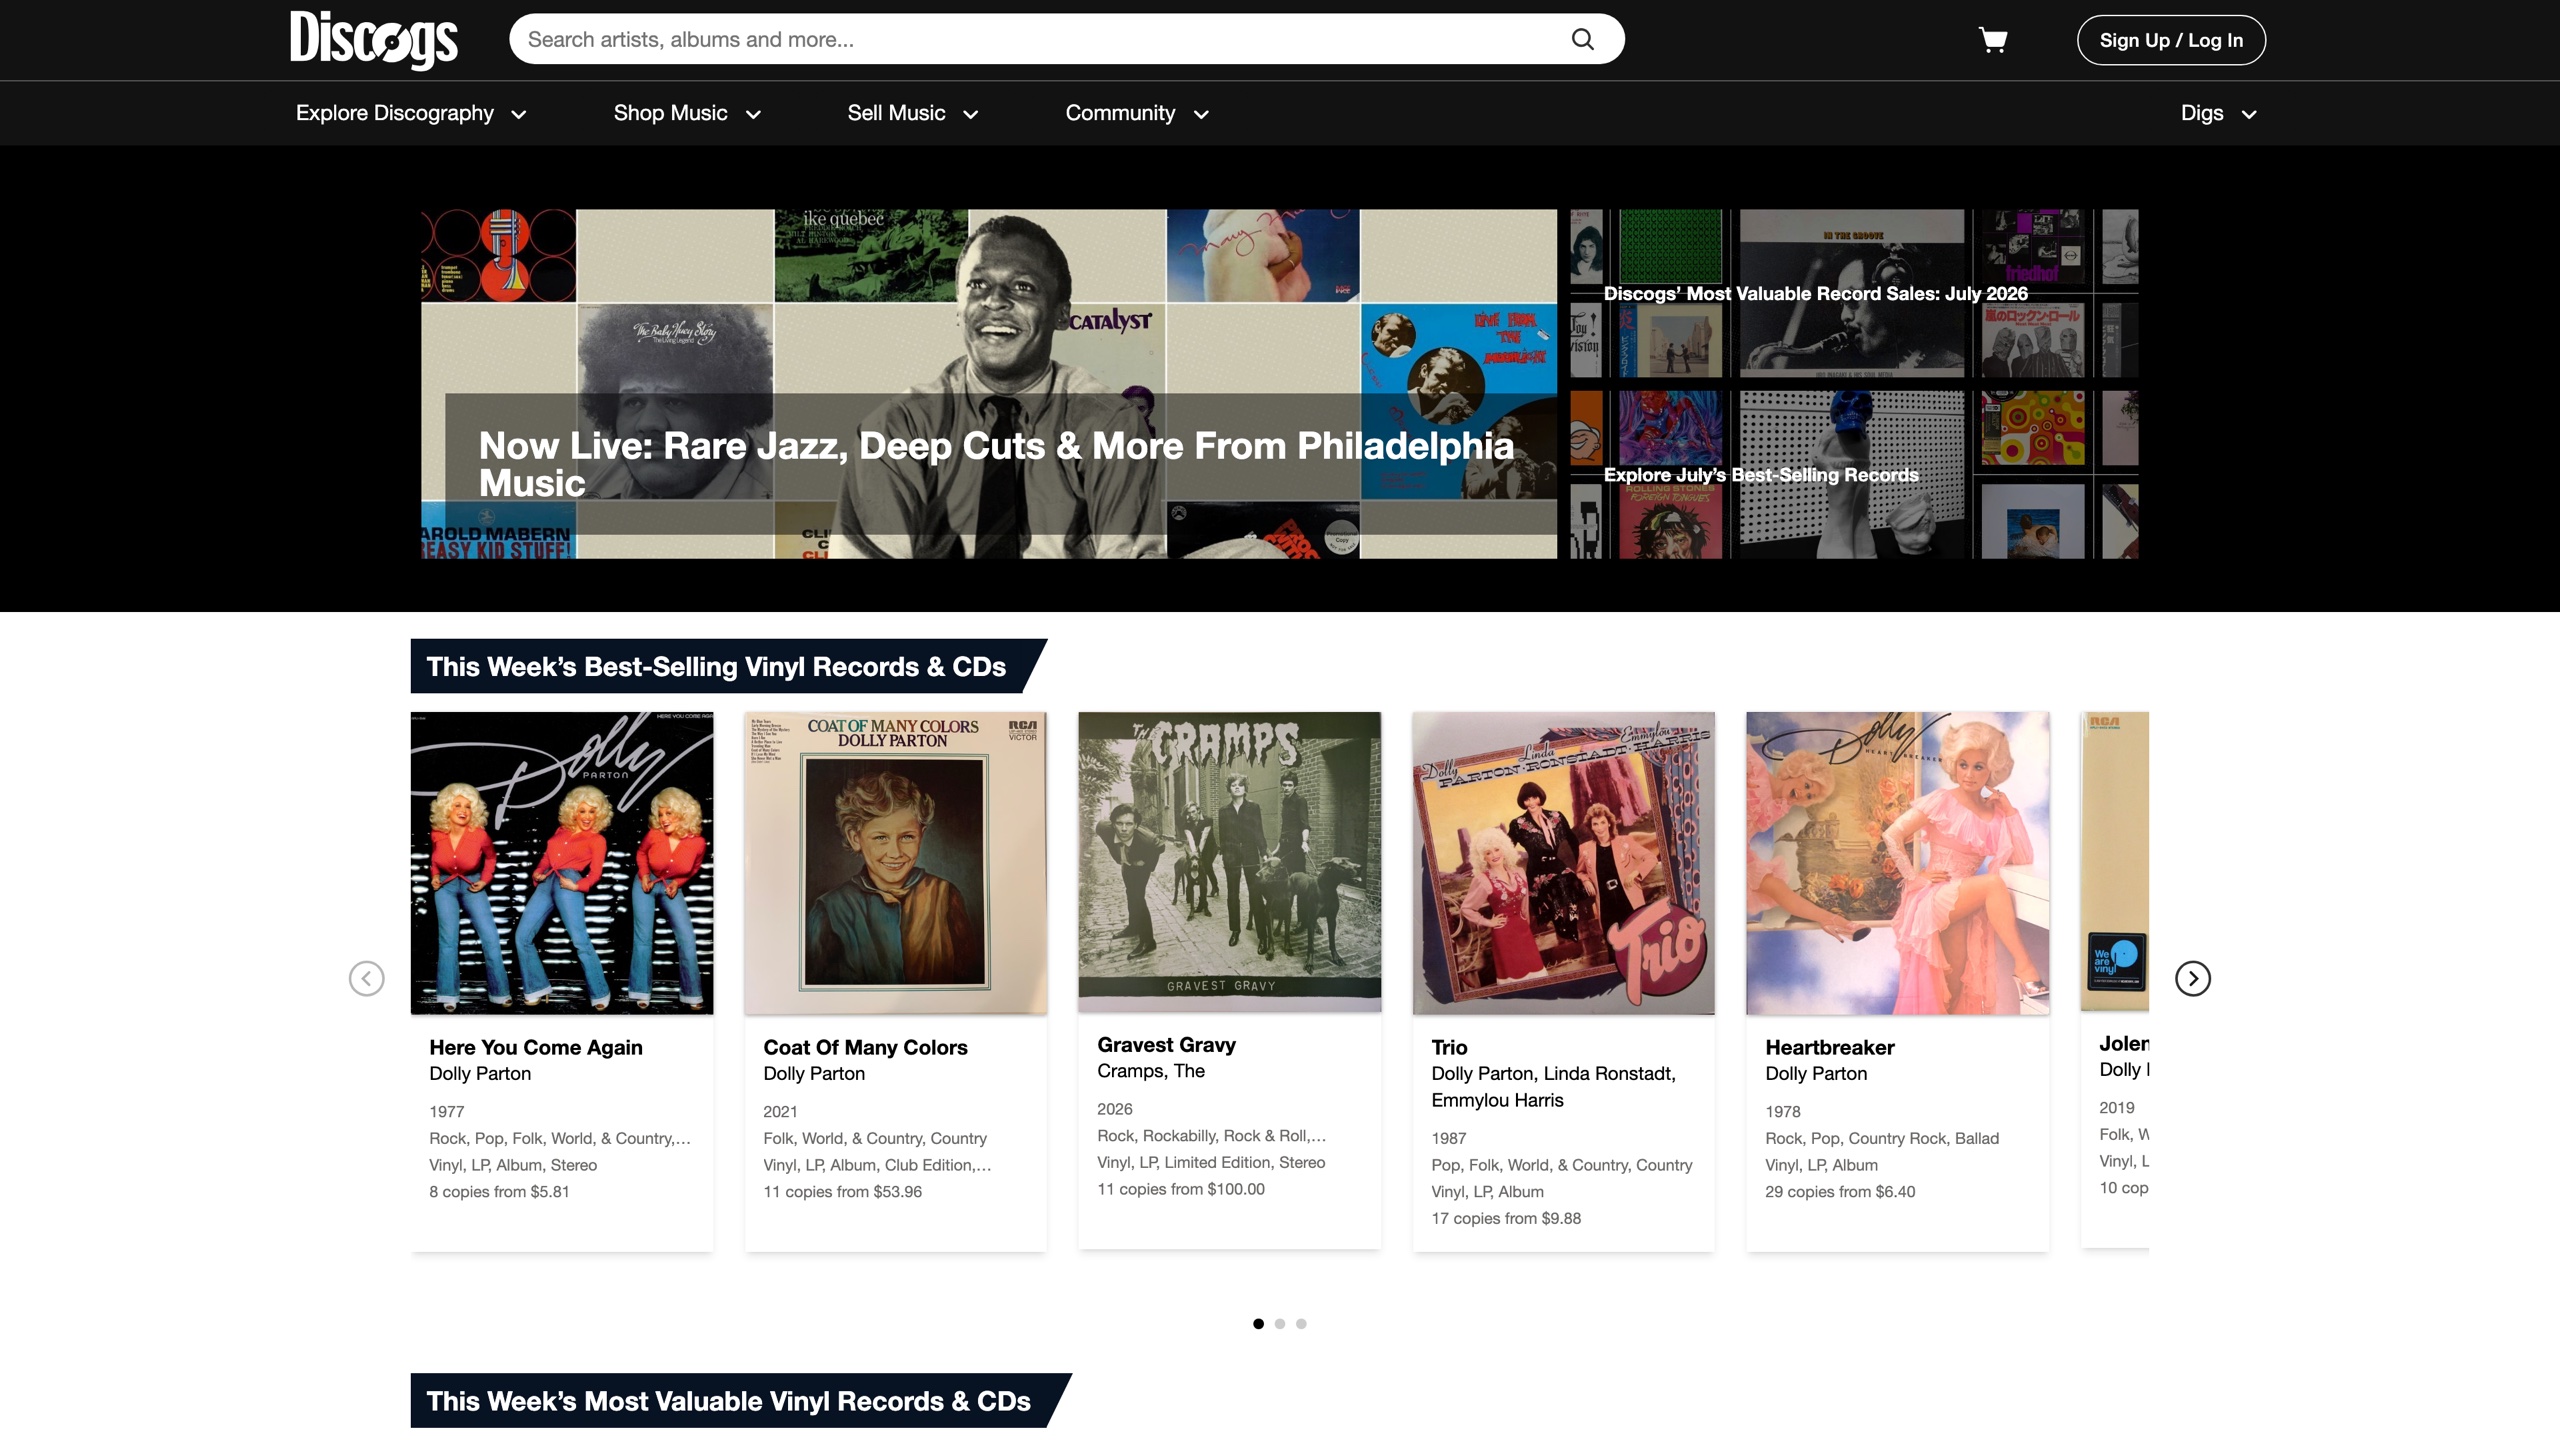The width and height of the screenshot is (2560, 1440).
Task: Click Sign Up / Log In button
Action: [2171, 40]
